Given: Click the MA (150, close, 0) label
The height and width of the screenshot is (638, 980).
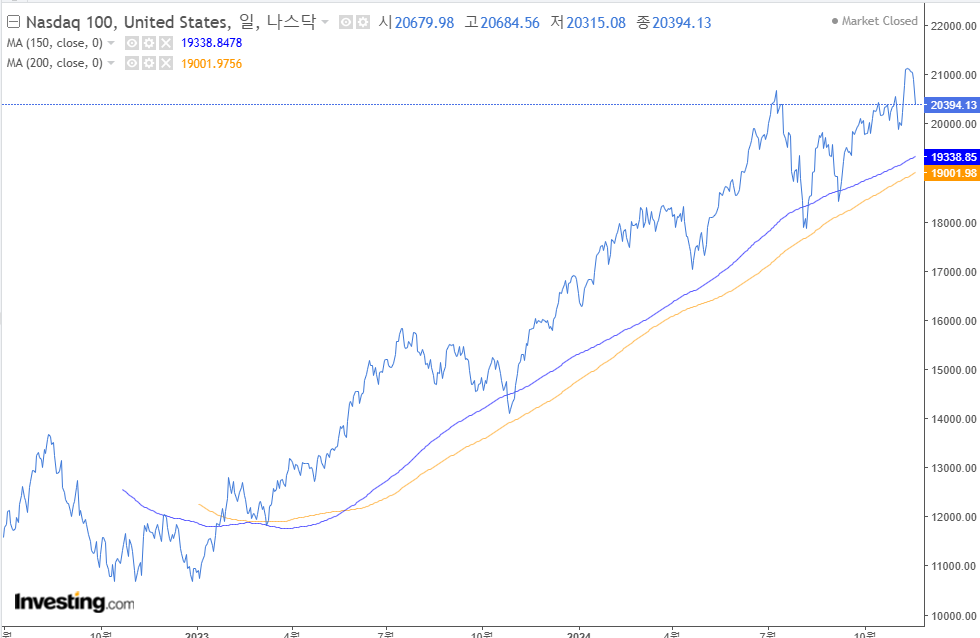Looking at the screenshot, I should coord(54,43).
